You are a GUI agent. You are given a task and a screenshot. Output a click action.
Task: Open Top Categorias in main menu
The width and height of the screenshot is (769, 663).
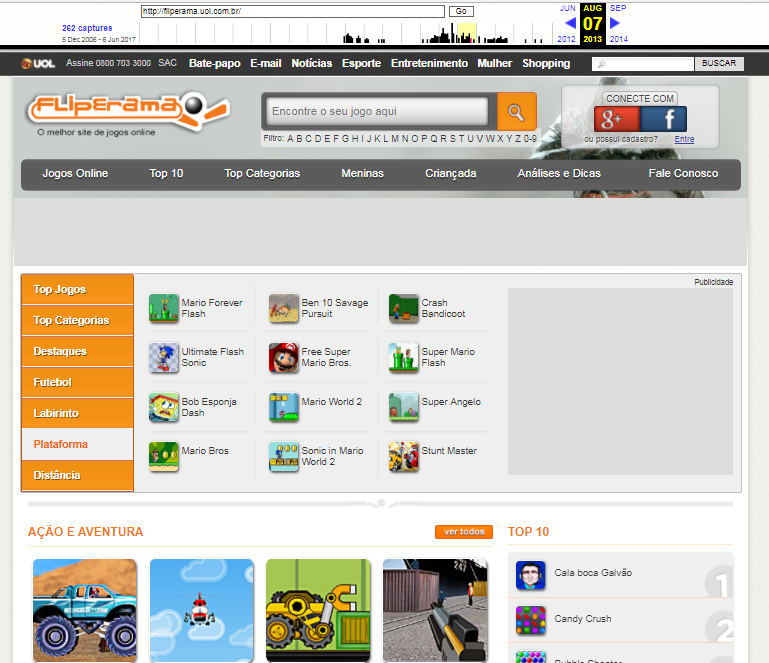262,174
